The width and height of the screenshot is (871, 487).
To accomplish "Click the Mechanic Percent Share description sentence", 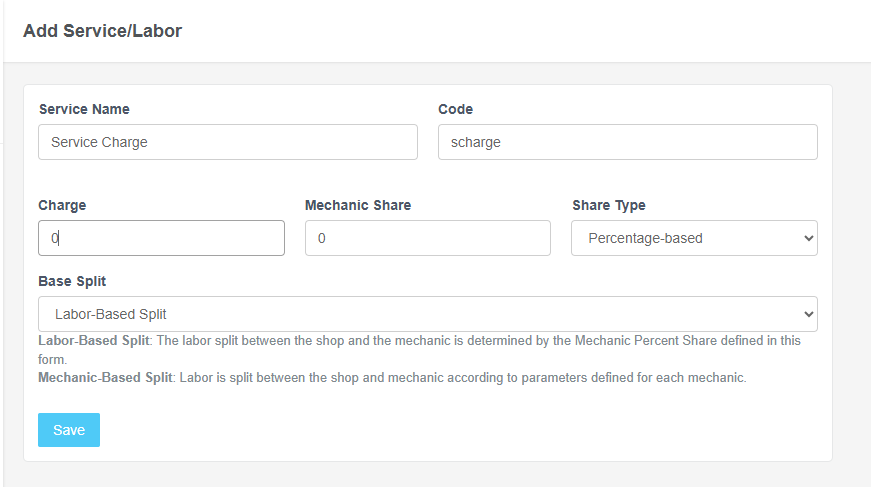I will coord(480,341).
